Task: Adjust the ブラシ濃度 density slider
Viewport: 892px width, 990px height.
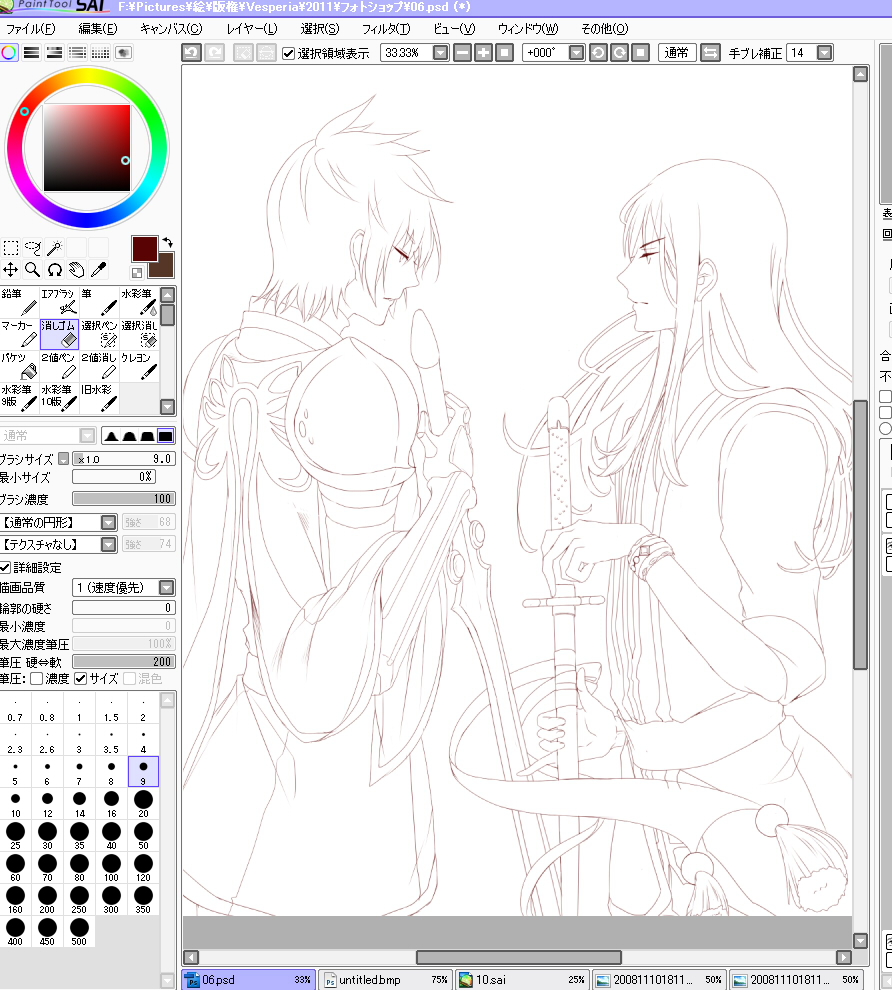Action: [x=124, y=499]
